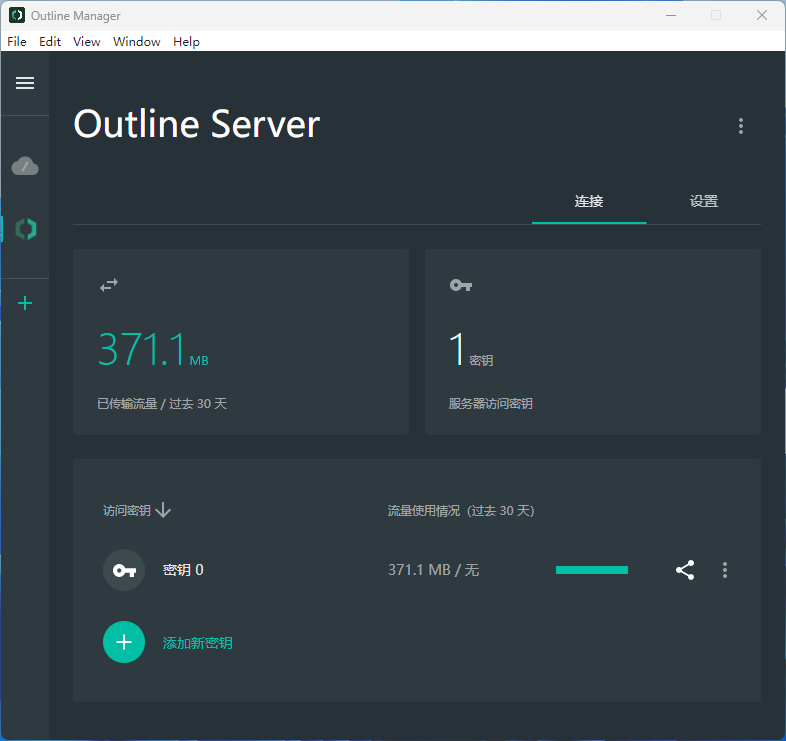The image size is (786, 741).
Task: Open server options three-dot menu
Action: pyautogui.click(x=741, y=126)
